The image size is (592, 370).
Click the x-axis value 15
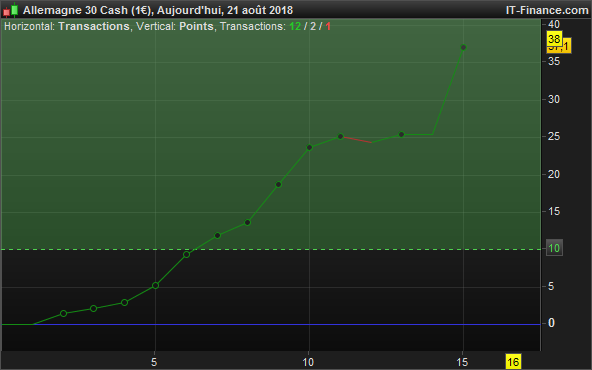pos(462,362)
